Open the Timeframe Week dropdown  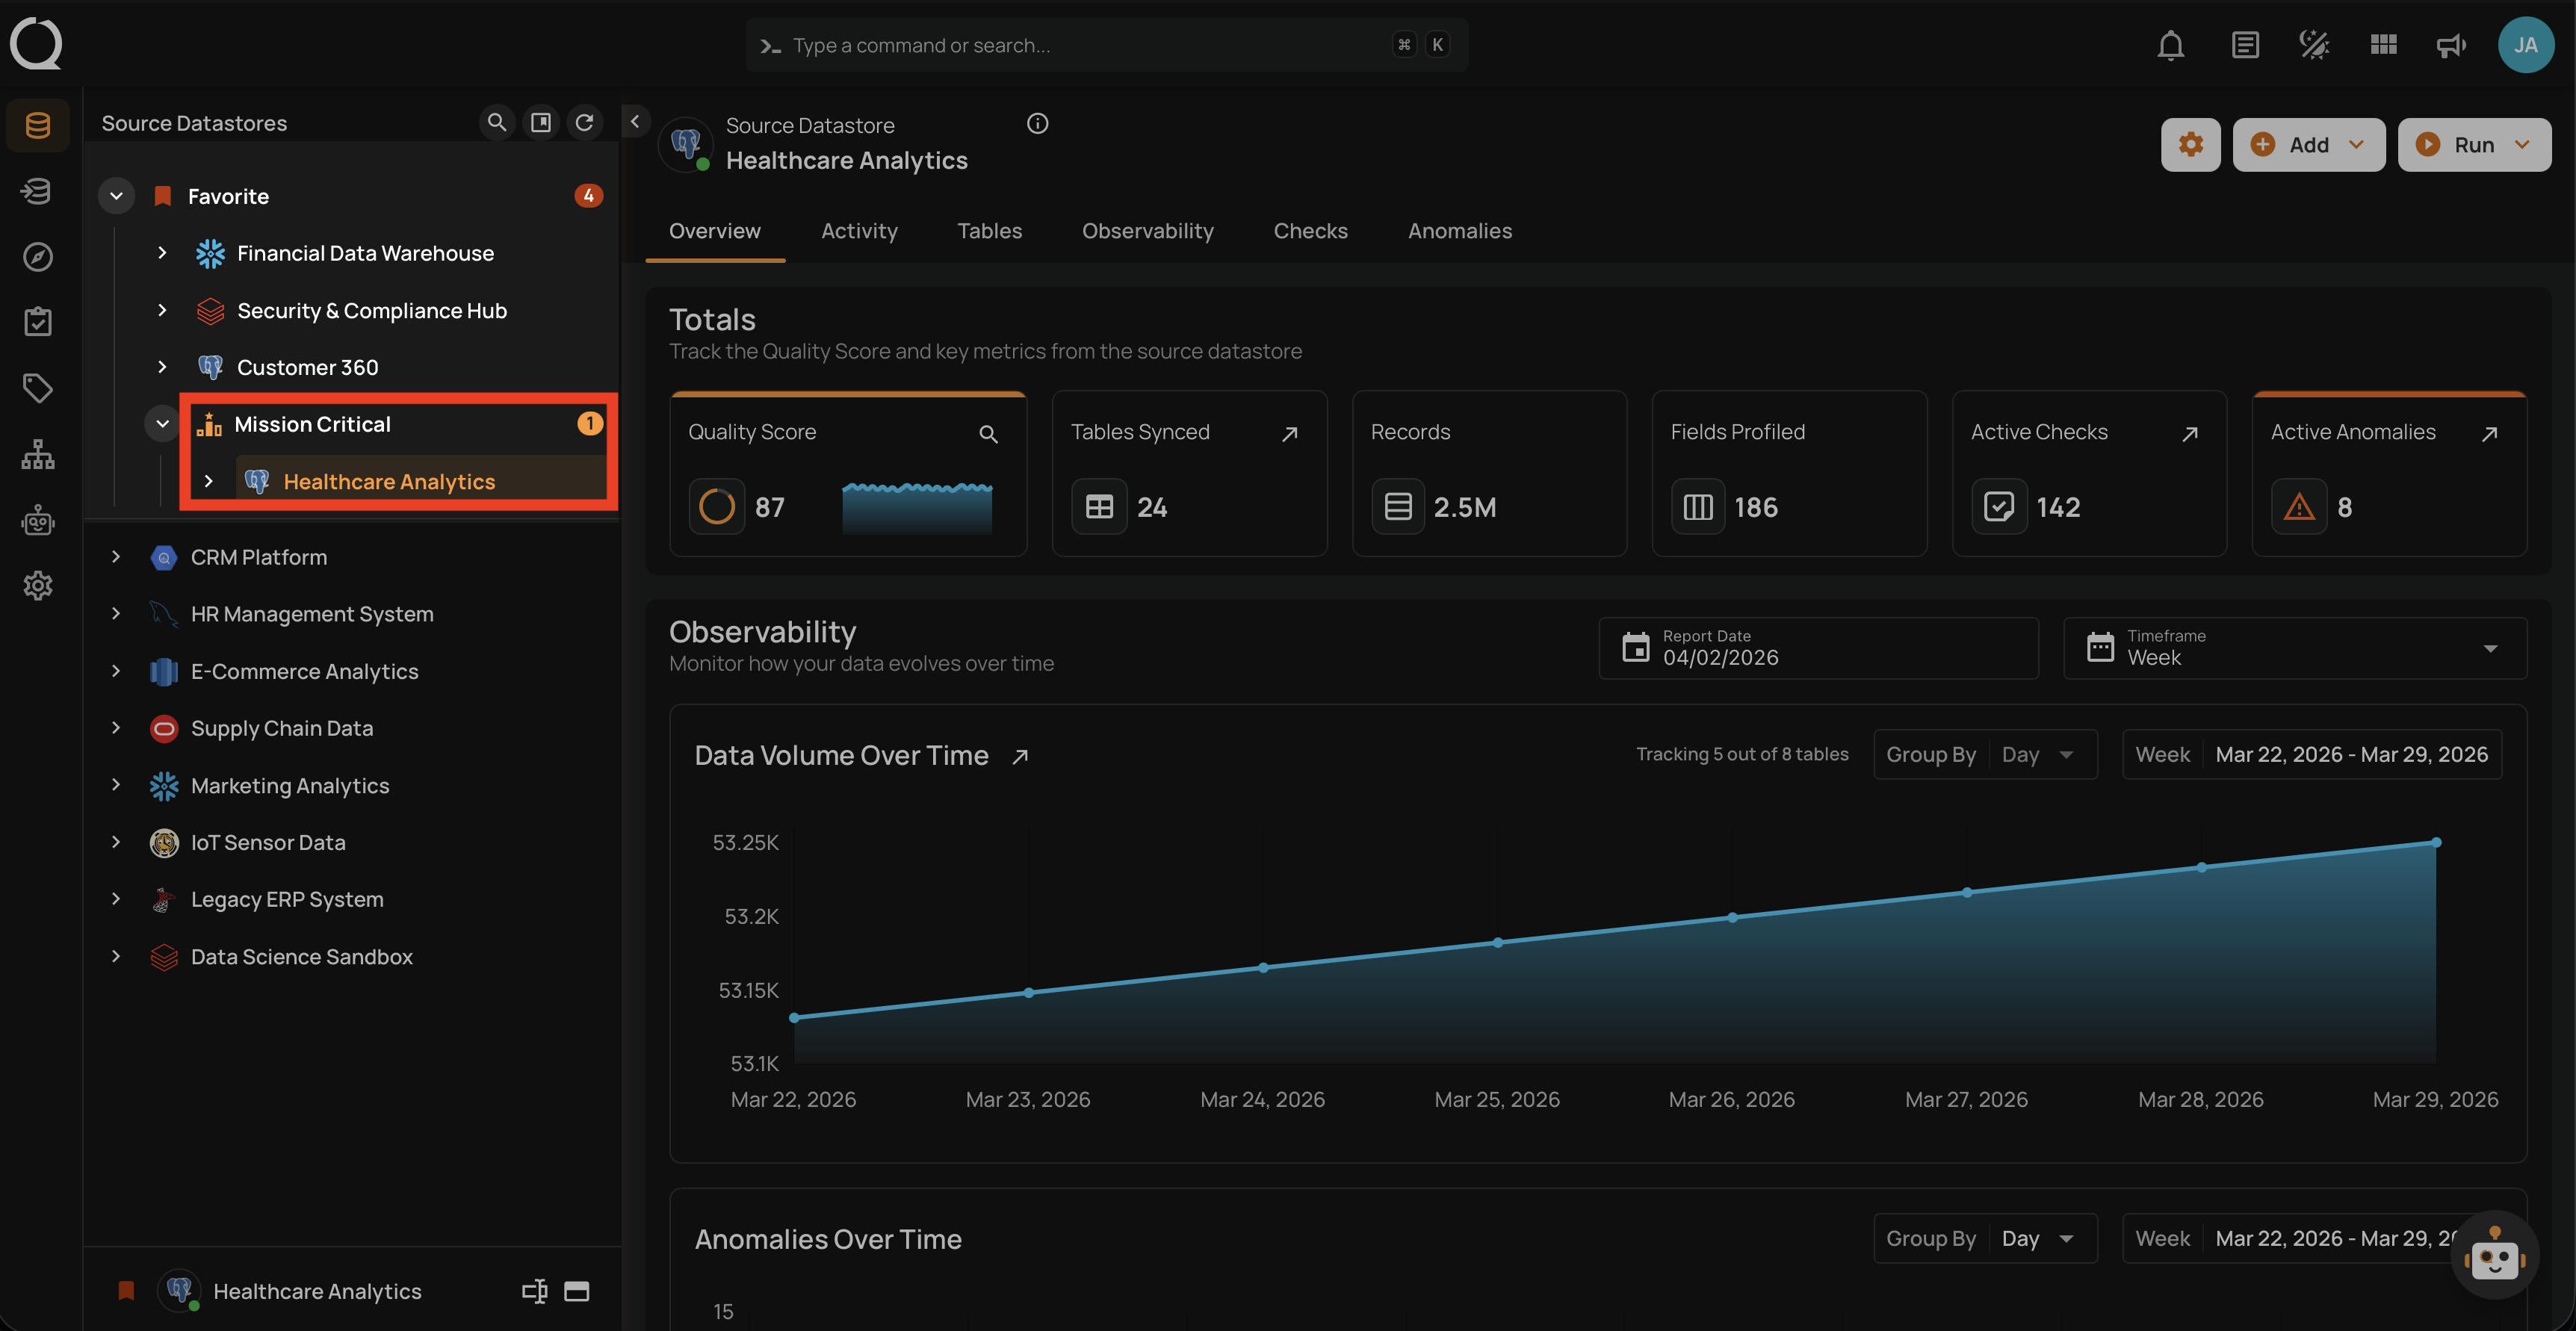click(2294, 648)
